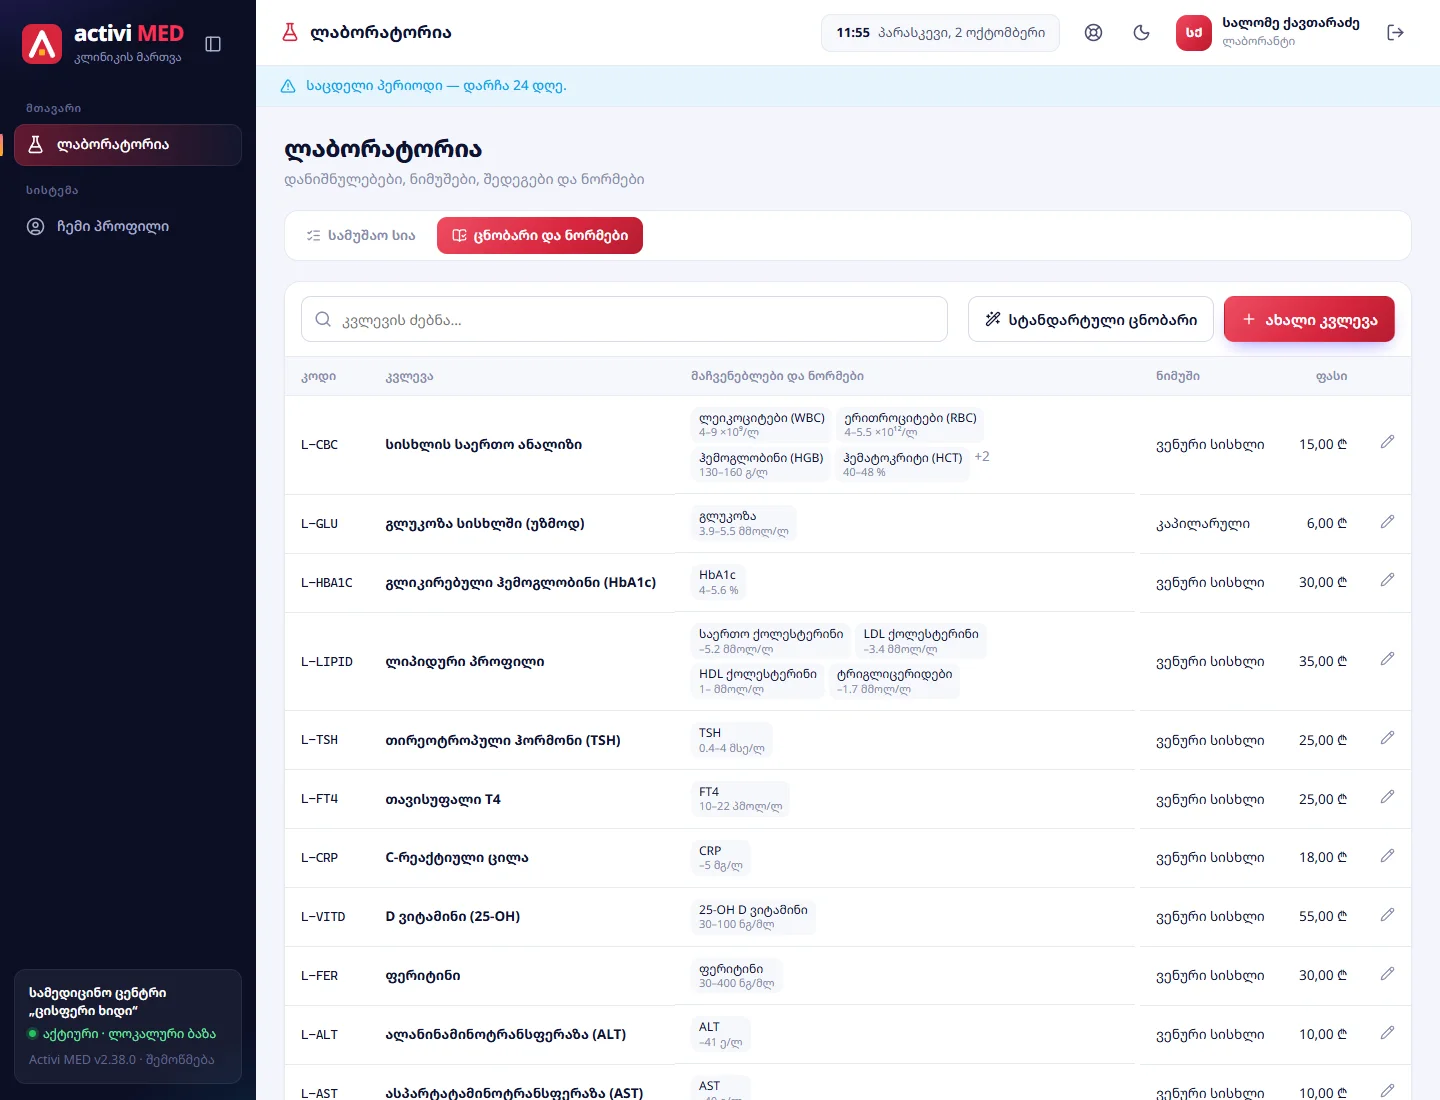Viewport: 1440px width, 1100px height.
Task: Open the support lifebuoy icon
Action: 1094,33
